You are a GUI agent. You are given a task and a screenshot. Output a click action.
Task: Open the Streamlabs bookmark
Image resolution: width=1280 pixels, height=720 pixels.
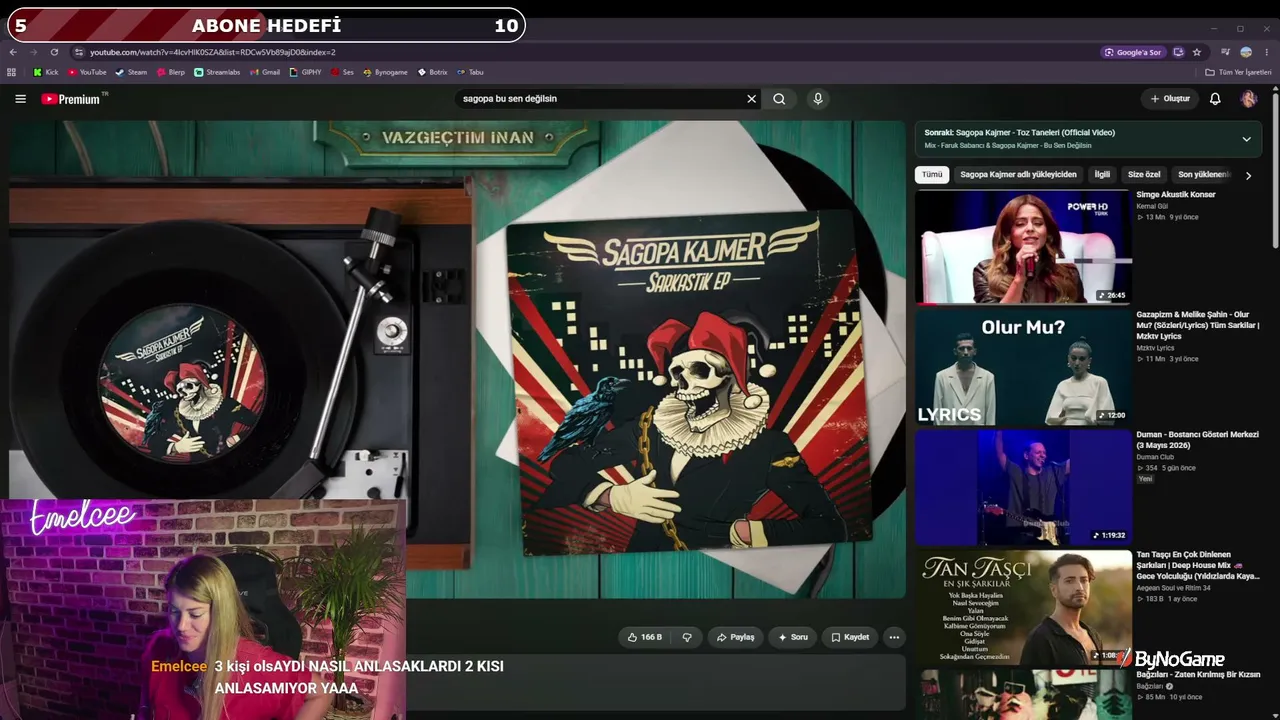point(217,72)
